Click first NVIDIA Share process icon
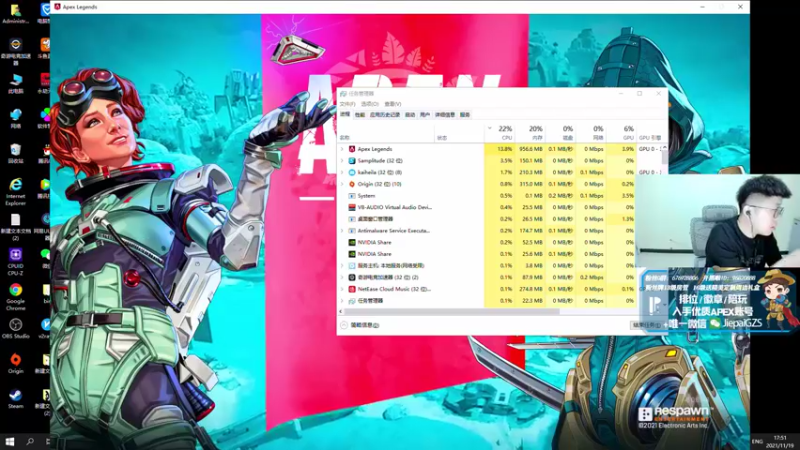The height and width of the screenshot is (450, 800). [352, 242]
